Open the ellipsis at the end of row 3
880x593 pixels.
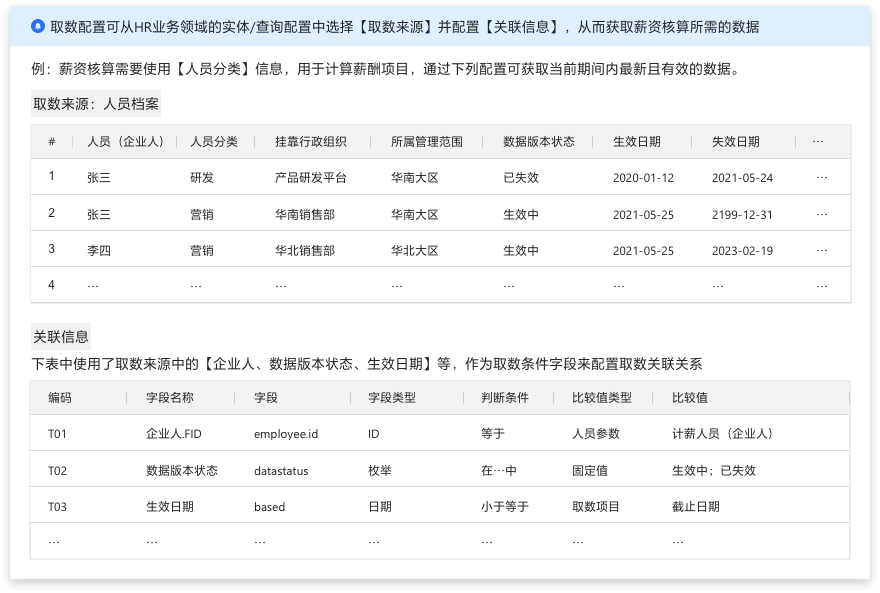822,250
